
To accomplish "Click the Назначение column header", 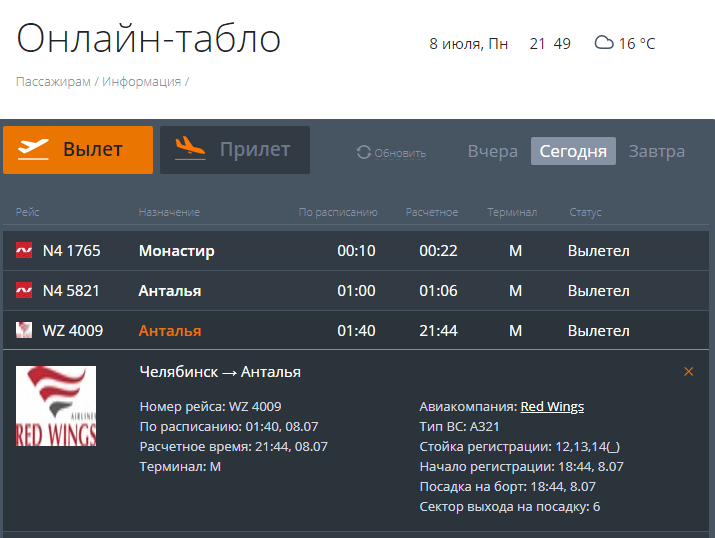I will point(169,212).
